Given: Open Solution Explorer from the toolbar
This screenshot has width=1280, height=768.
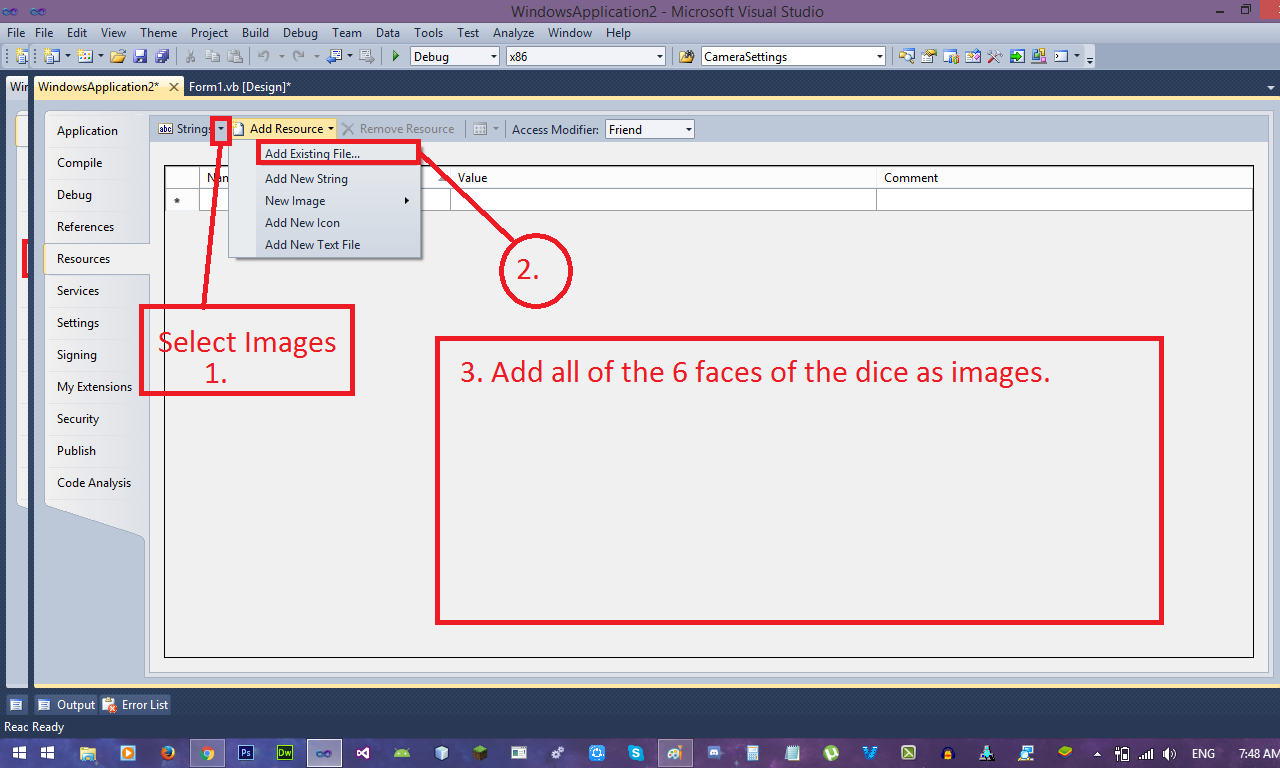Looking at the screenshot, I should click(x=907, y=57).
